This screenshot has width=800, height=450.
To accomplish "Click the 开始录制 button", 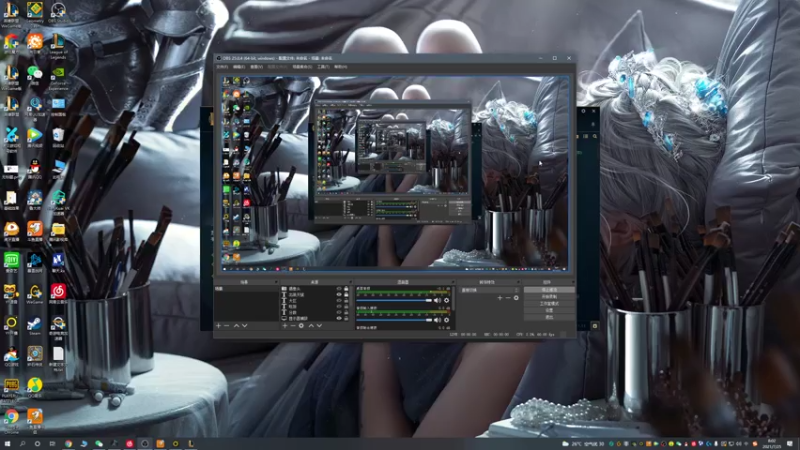I will (x=549, y=296).
